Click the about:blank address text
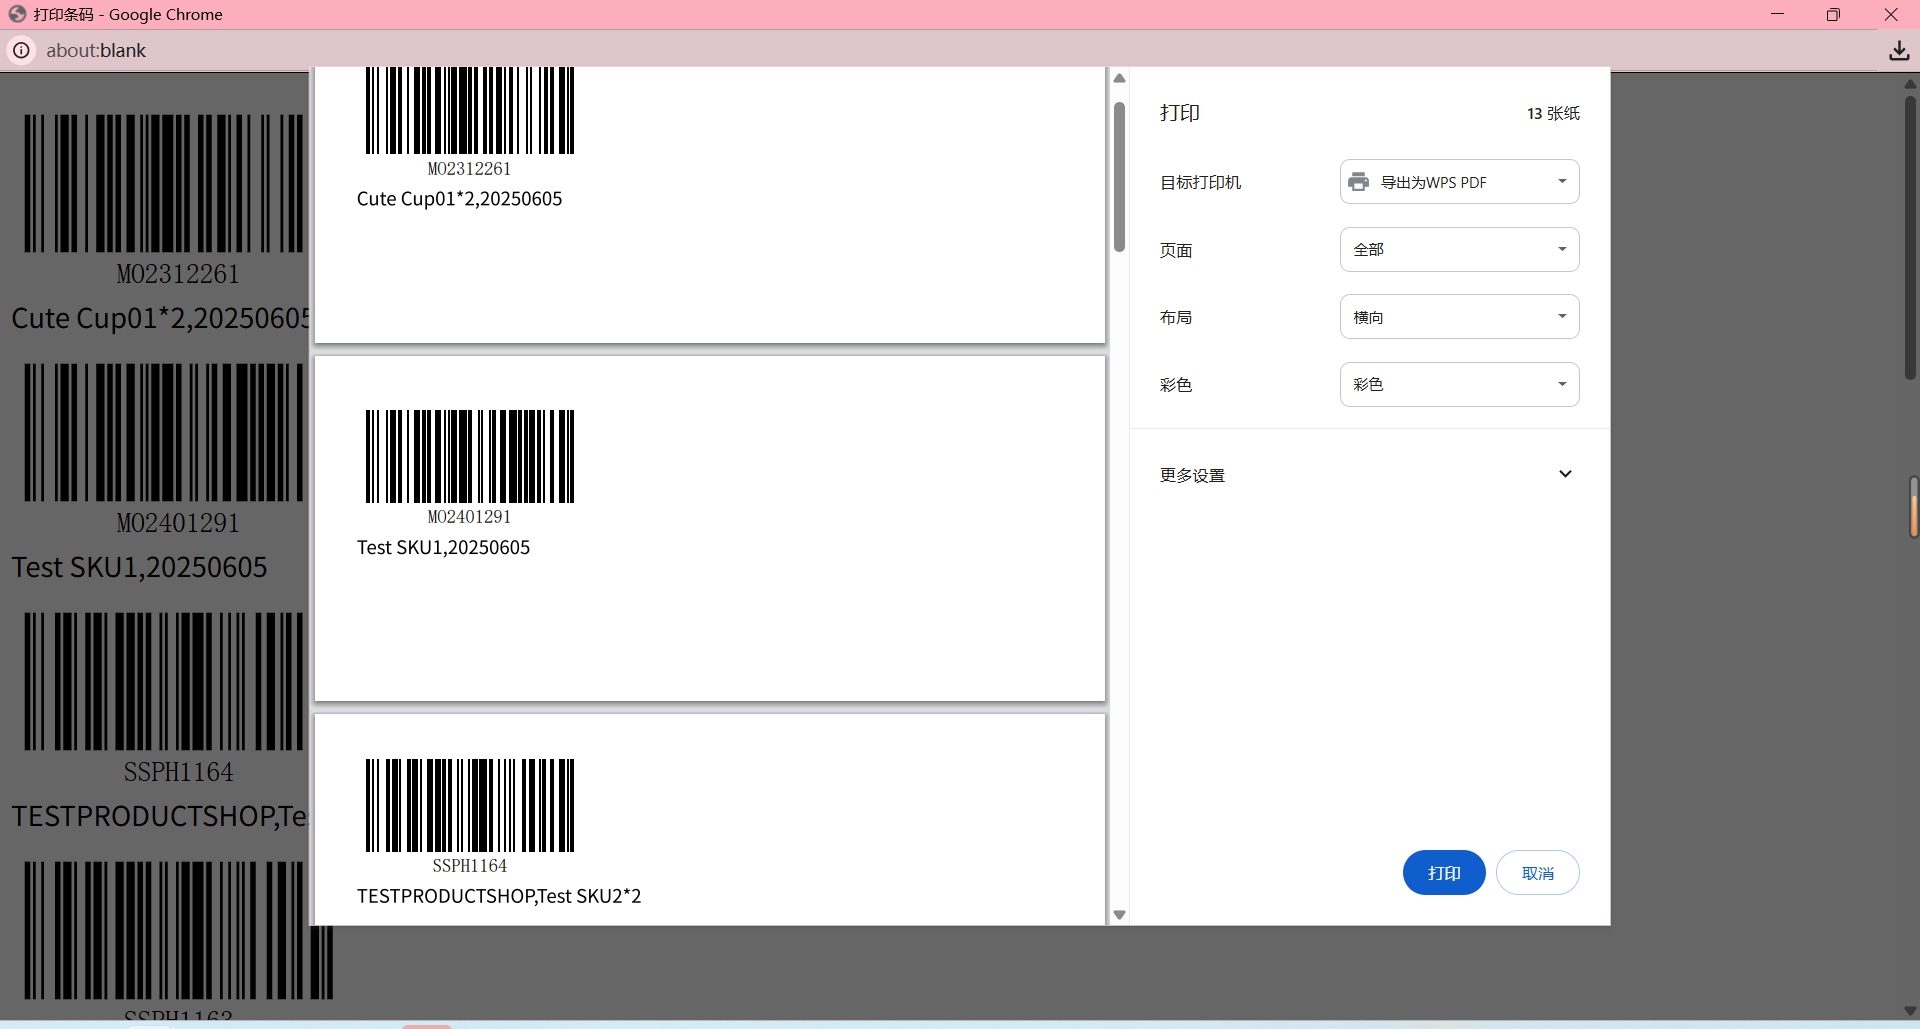1920x1029 pixels. pos(96,50)
